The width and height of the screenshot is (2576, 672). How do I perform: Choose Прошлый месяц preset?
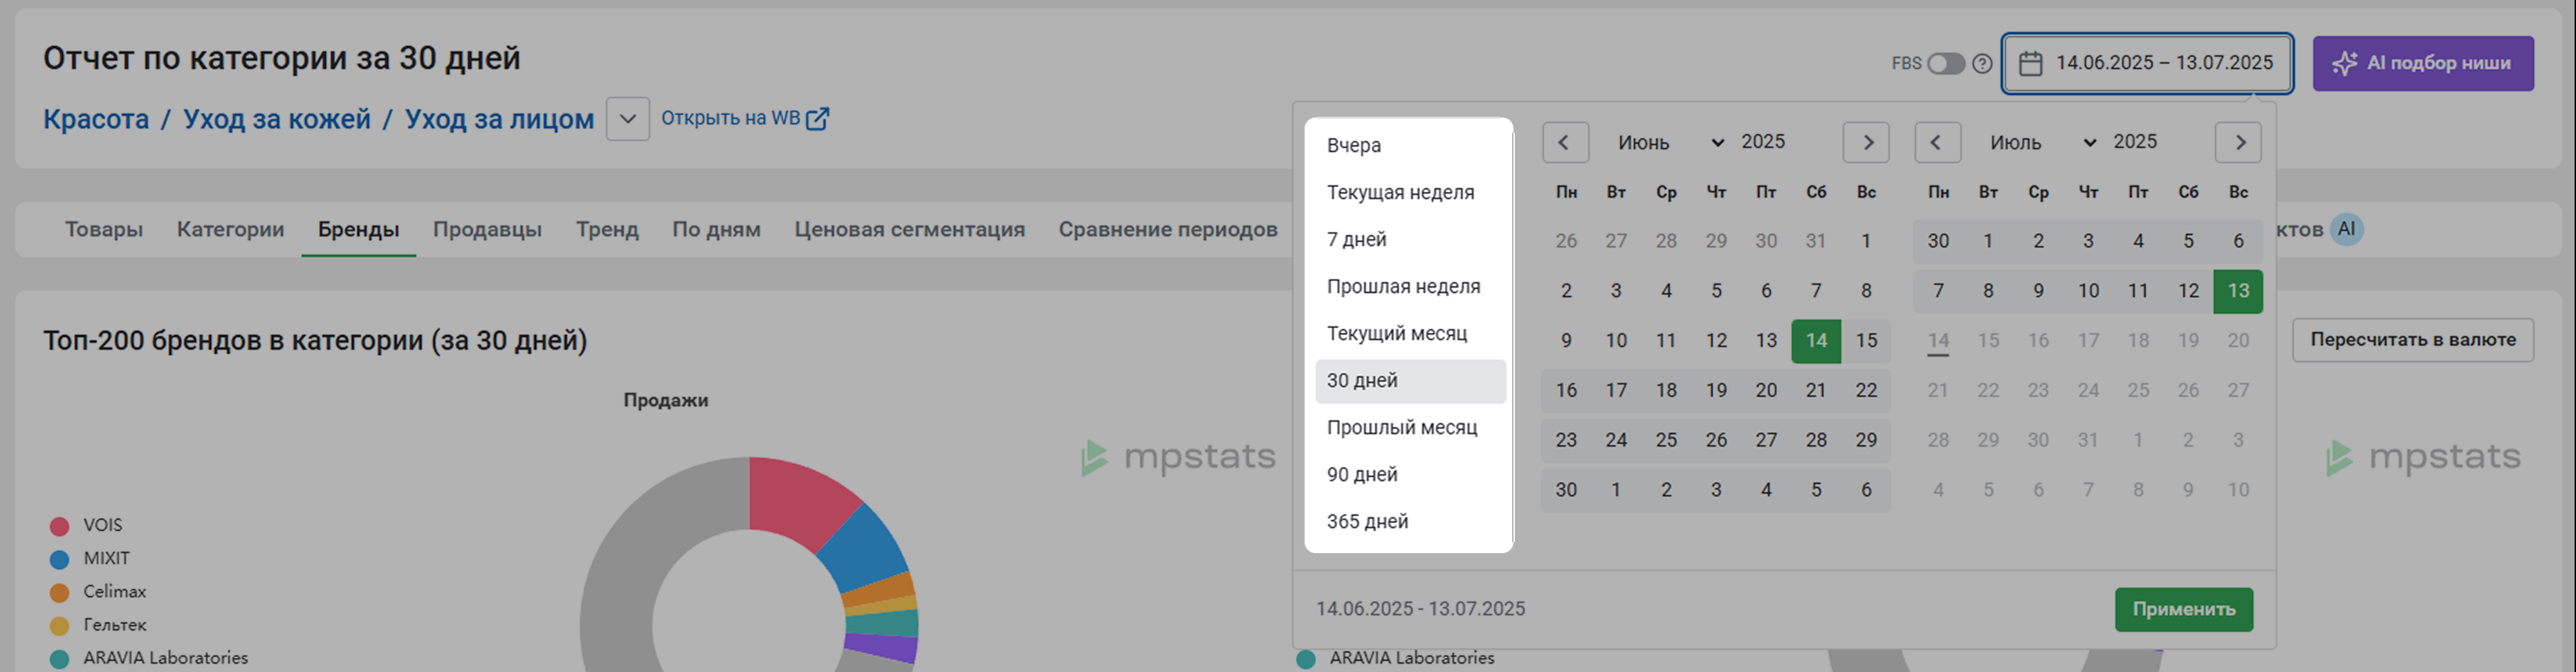(1410, 428)
